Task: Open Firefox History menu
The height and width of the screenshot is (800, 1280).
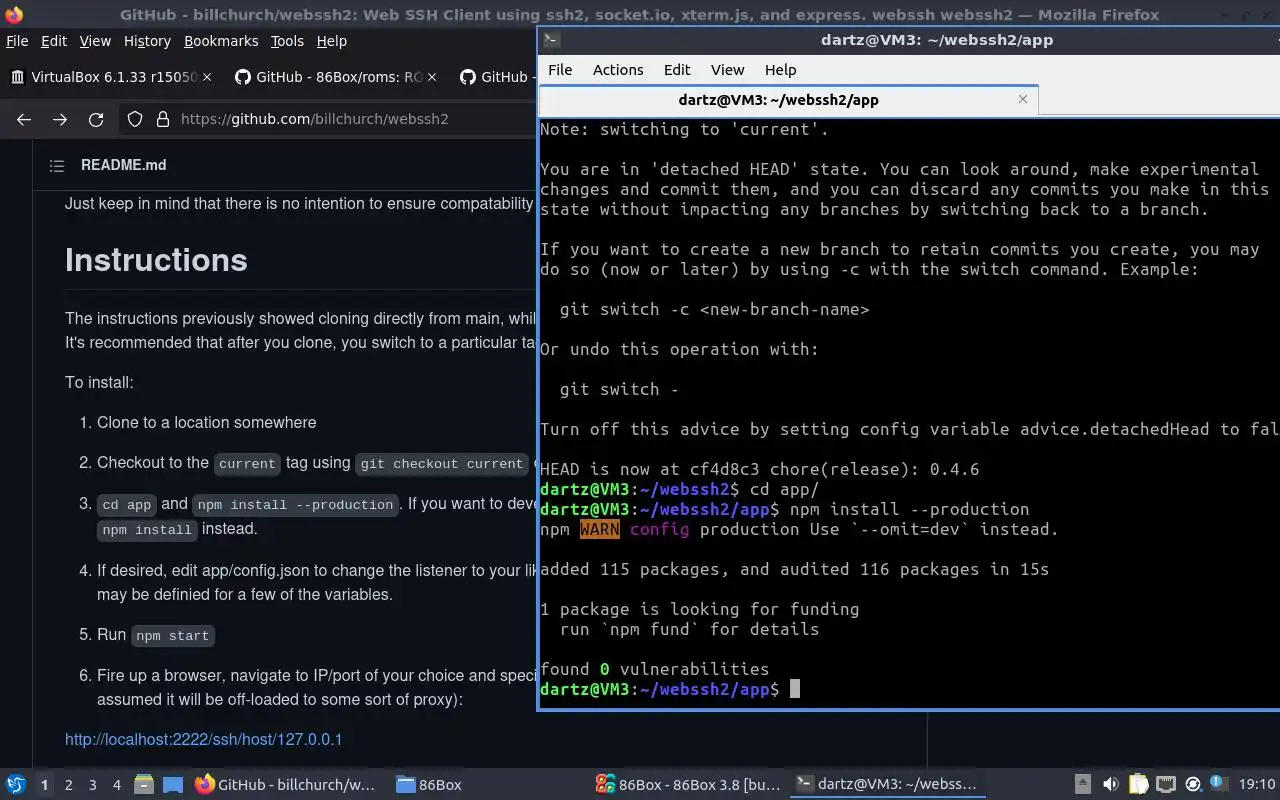Action: point(147,41)
